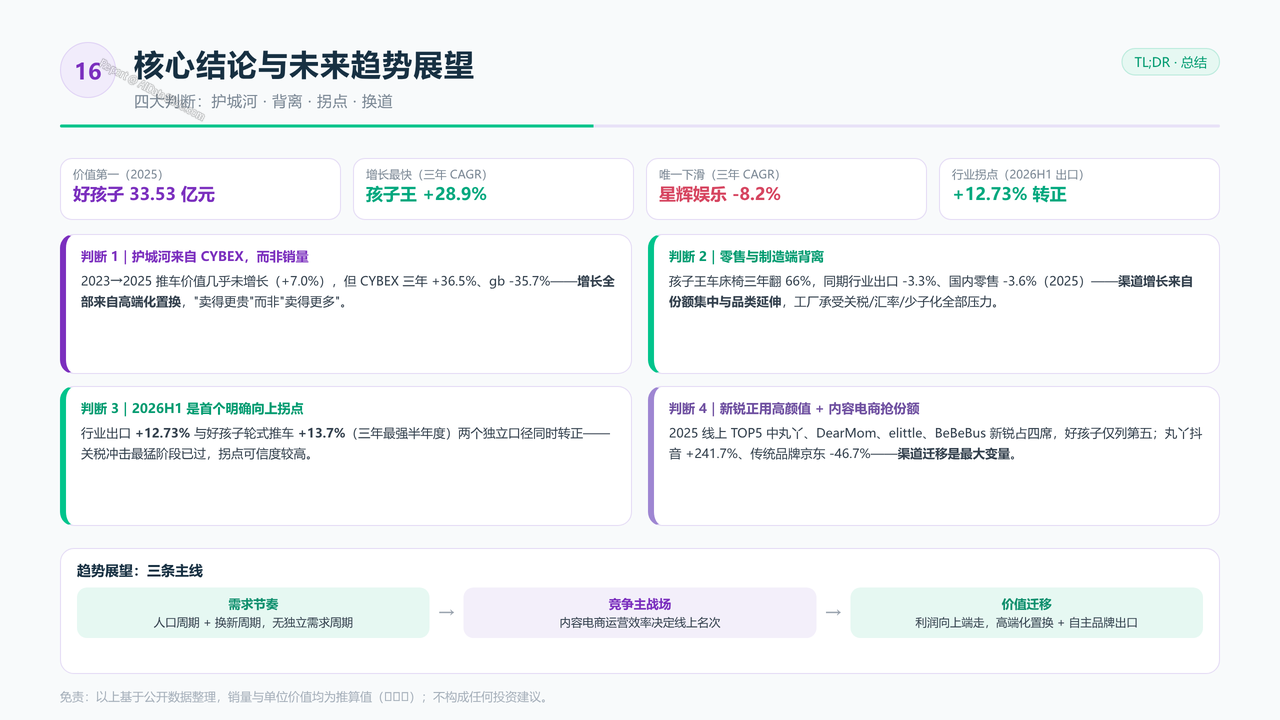The image size is (1280, 720).
Task: Click the paragraph starting 孩子王车床椅三年翻 66%
Action: click(931, 291)
